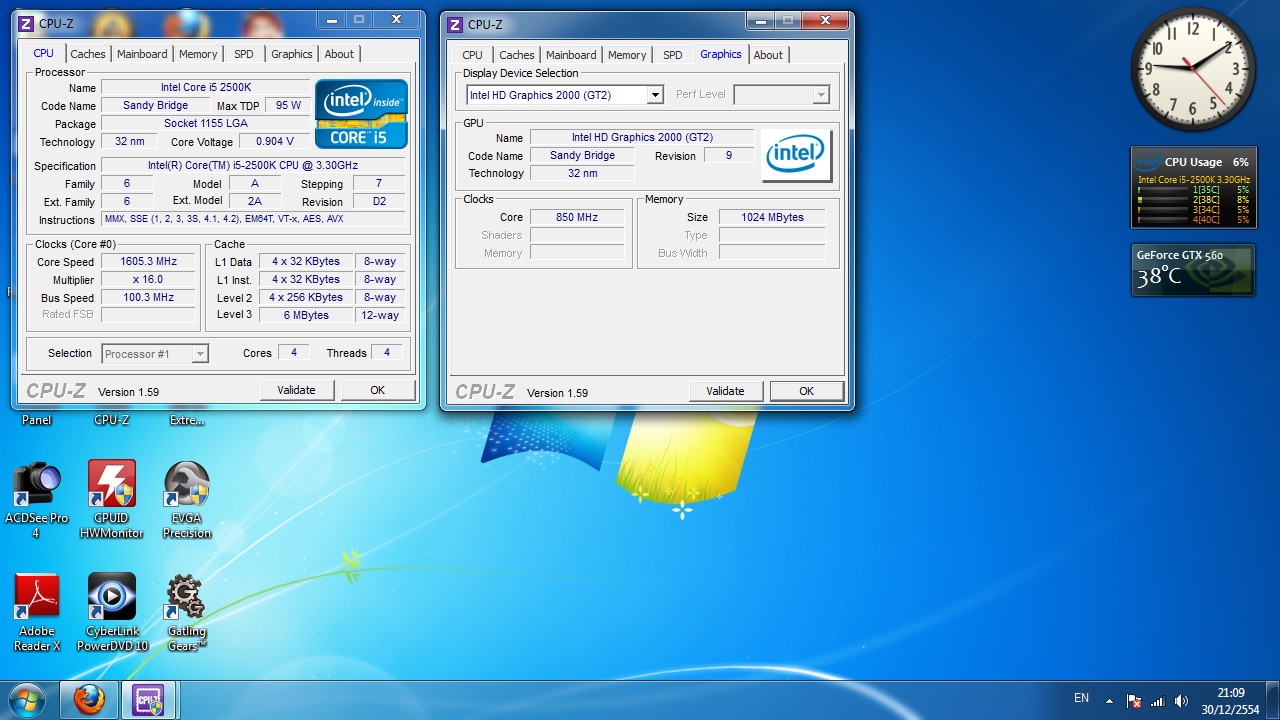
Task: Select the CyberLink PowerDVD 10 shortcut
Action: (x=112, y=612)
